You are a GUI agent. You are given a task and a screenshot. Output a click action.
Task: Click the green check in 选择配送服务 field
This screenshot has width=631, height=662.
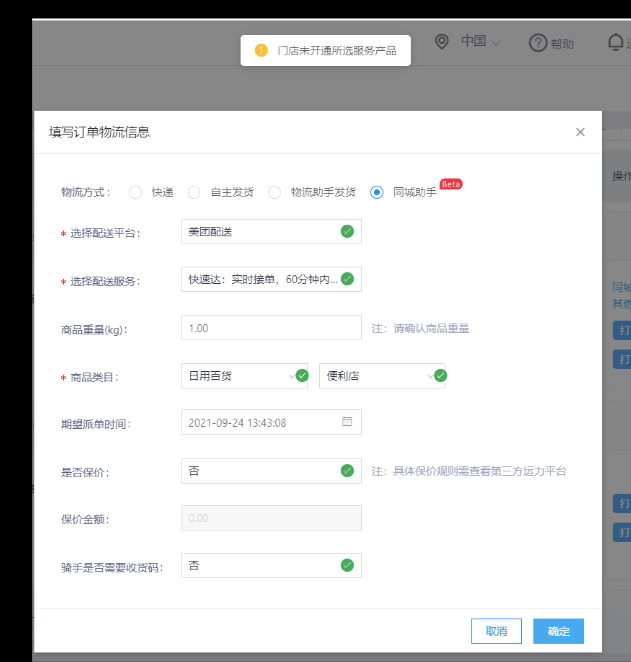coord(347,279)
